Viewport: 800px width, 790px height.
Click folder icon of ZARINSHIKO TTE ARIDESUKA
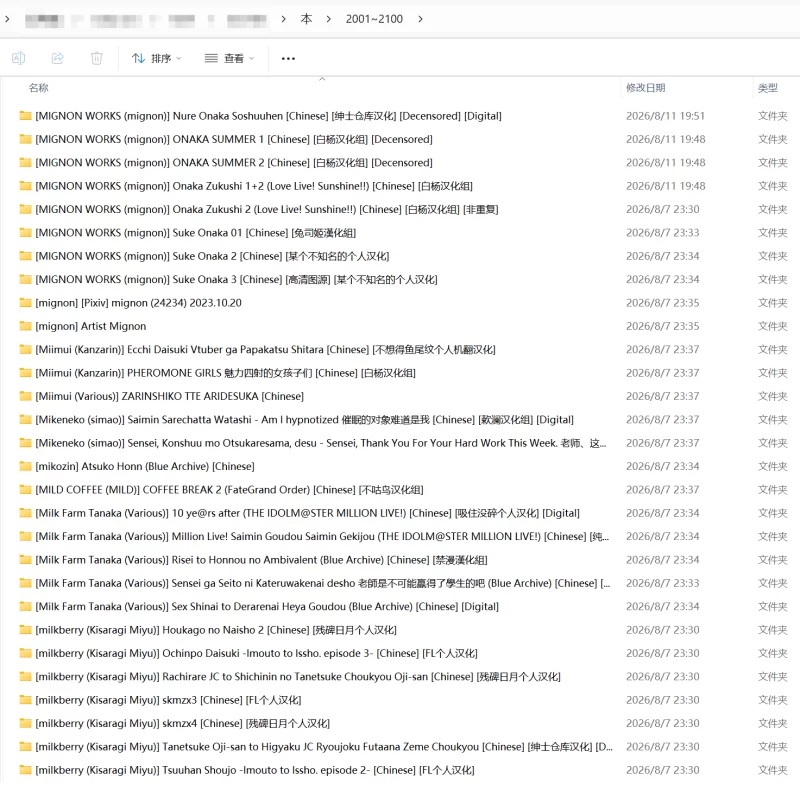click(x=26, y=396)
